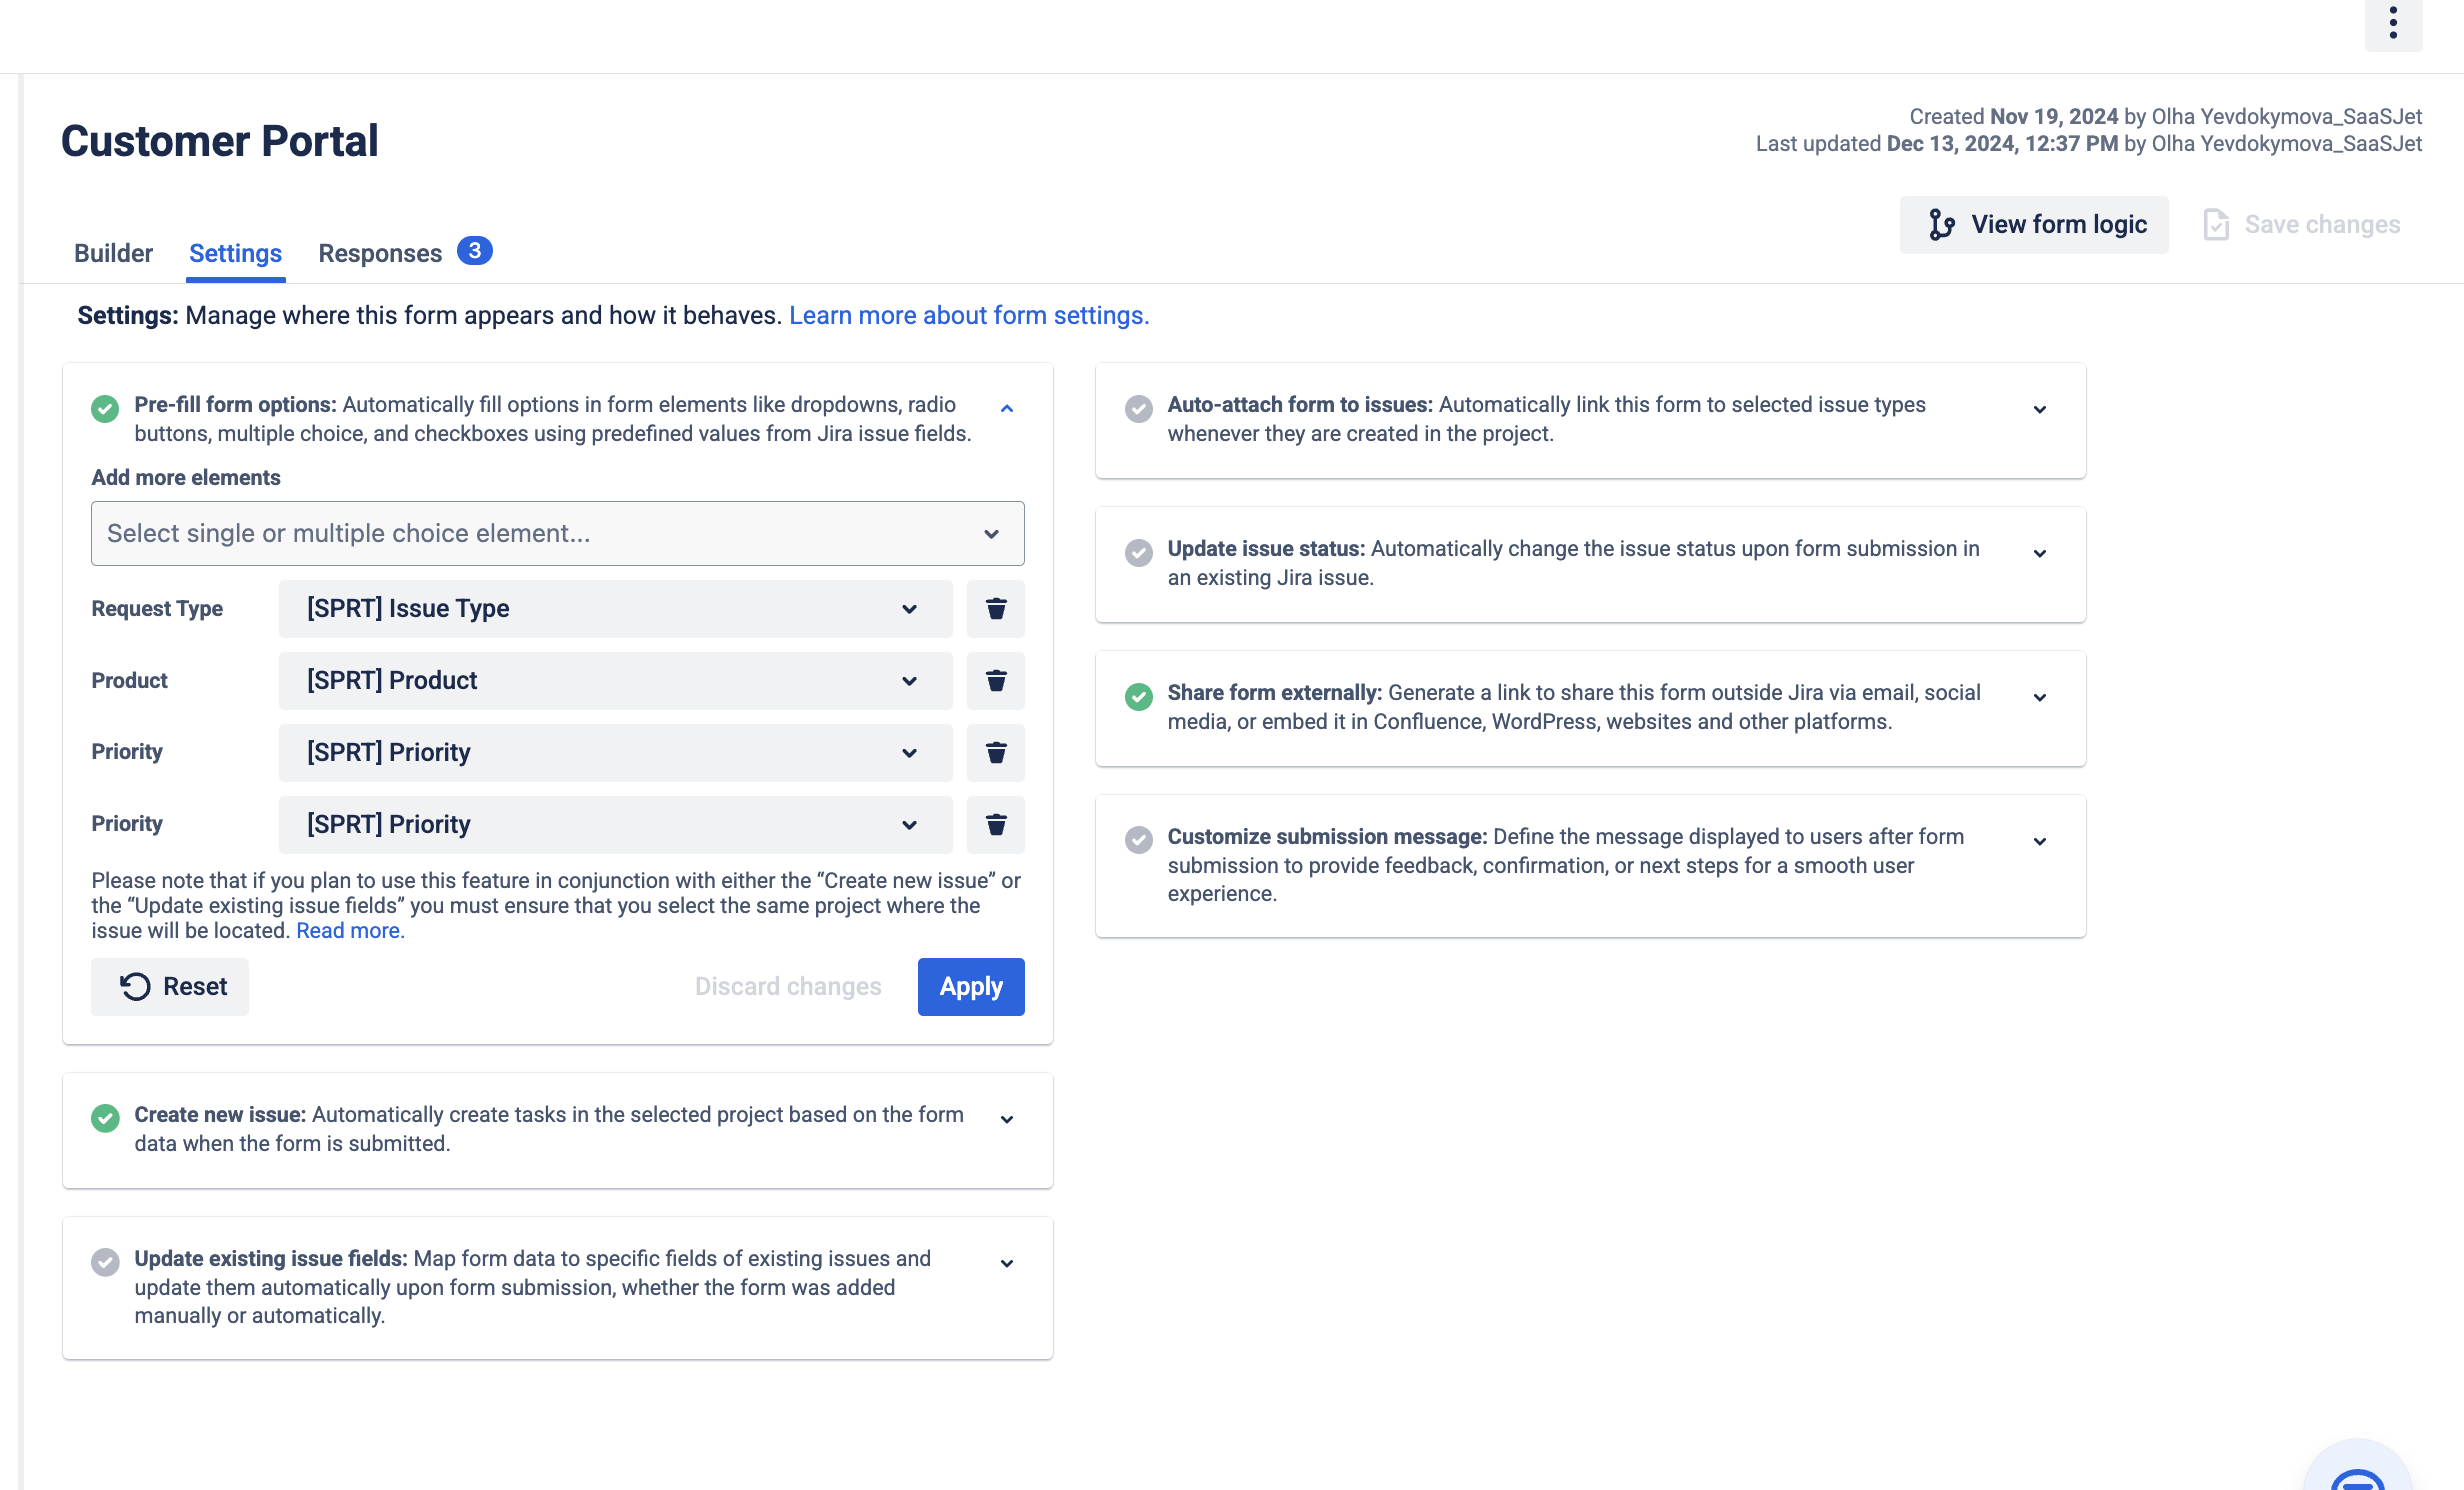2464x1490 pixels.
Task: Switch to the Builder tab
Action: pyautogui.click(x=113, y=253)
